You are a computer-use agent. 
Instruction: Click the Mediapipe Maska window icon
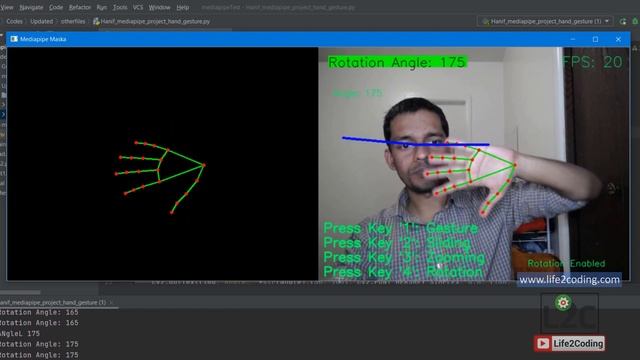14,39
